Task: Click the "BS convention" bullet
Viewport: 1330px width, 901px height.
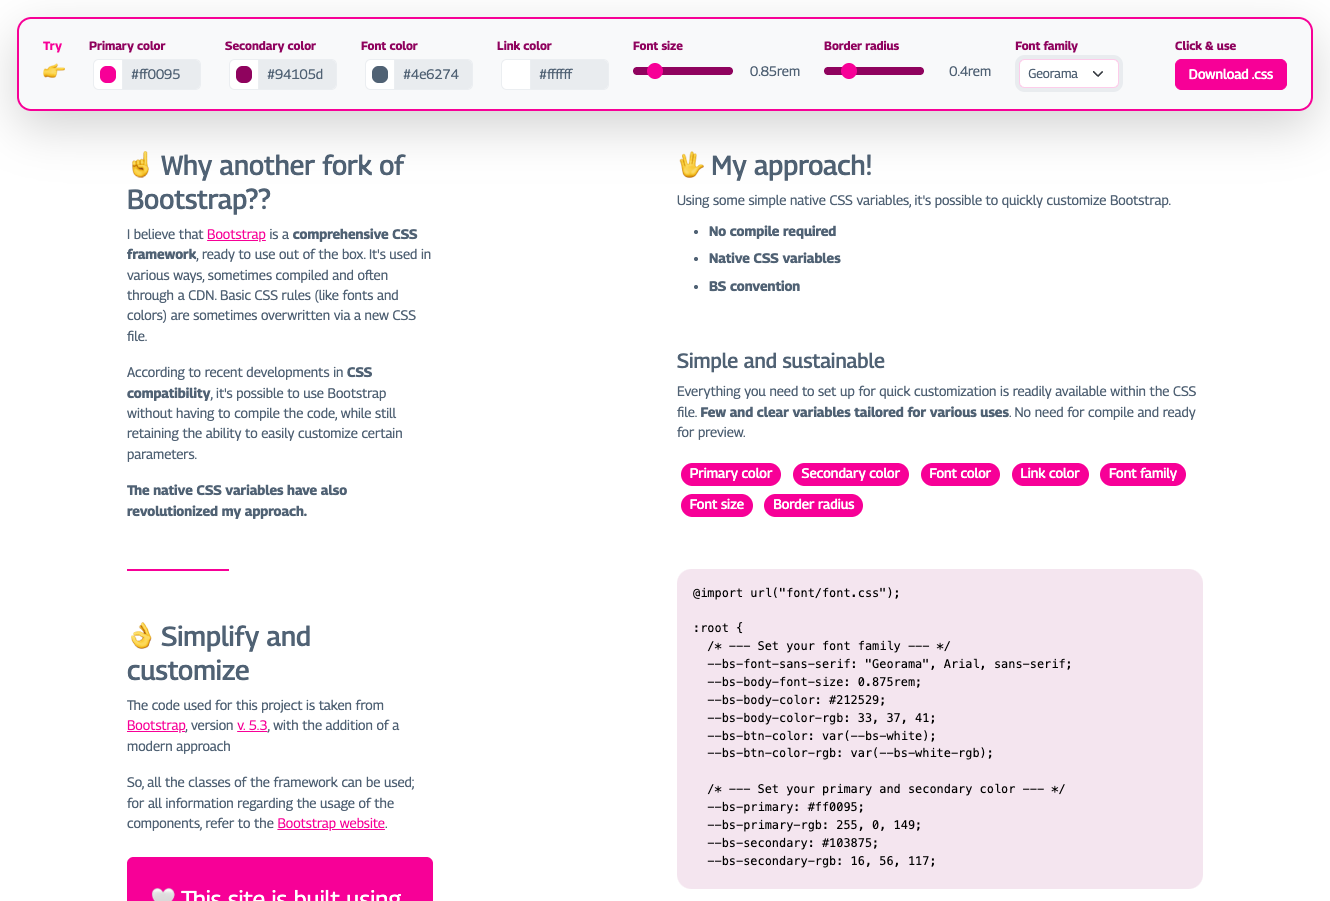Action: point(754,286)
